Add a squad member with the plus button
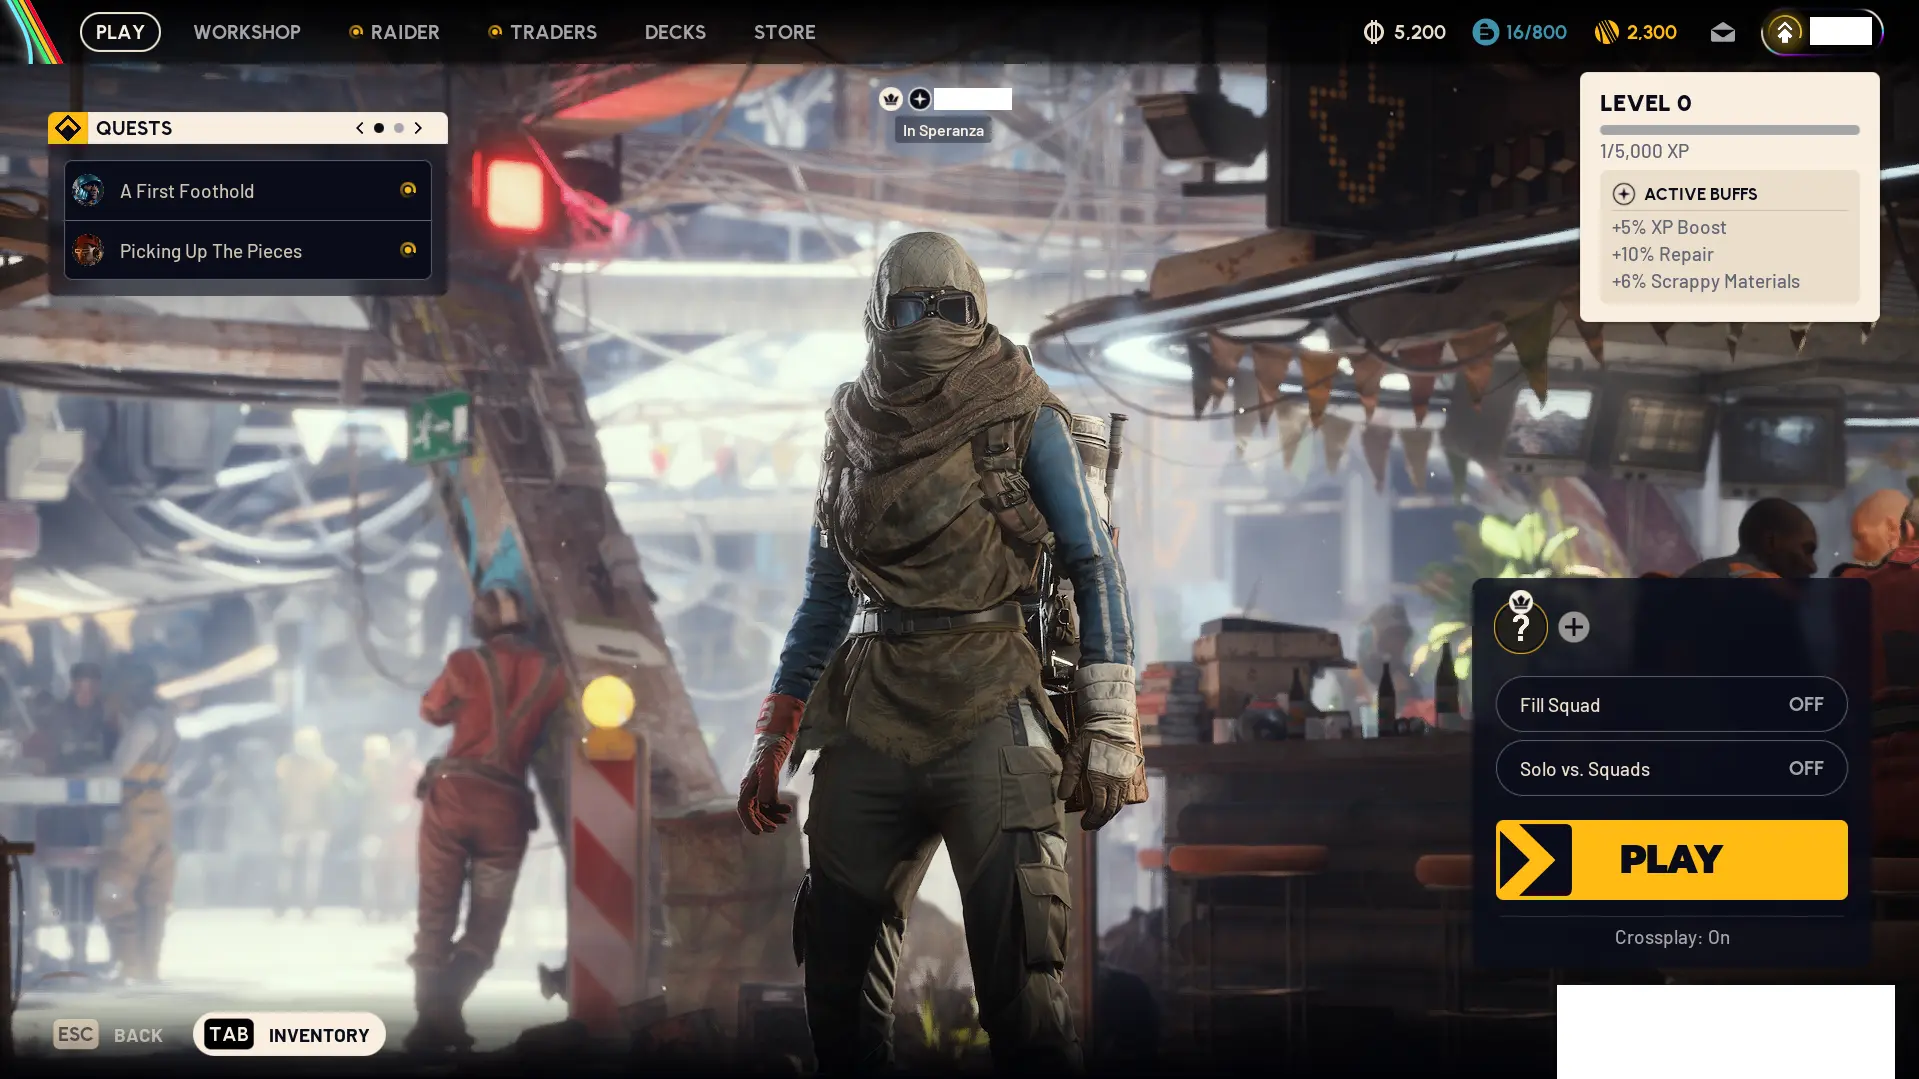This screenshot has width=1919, height=1079. tap(1574, 627)
